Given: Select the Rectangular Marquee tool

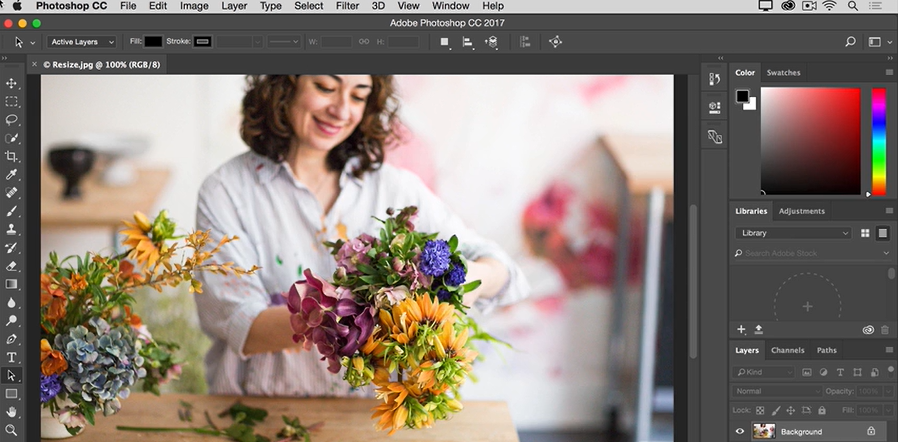Looking at the screenshot, I should (x=11, y=102).
